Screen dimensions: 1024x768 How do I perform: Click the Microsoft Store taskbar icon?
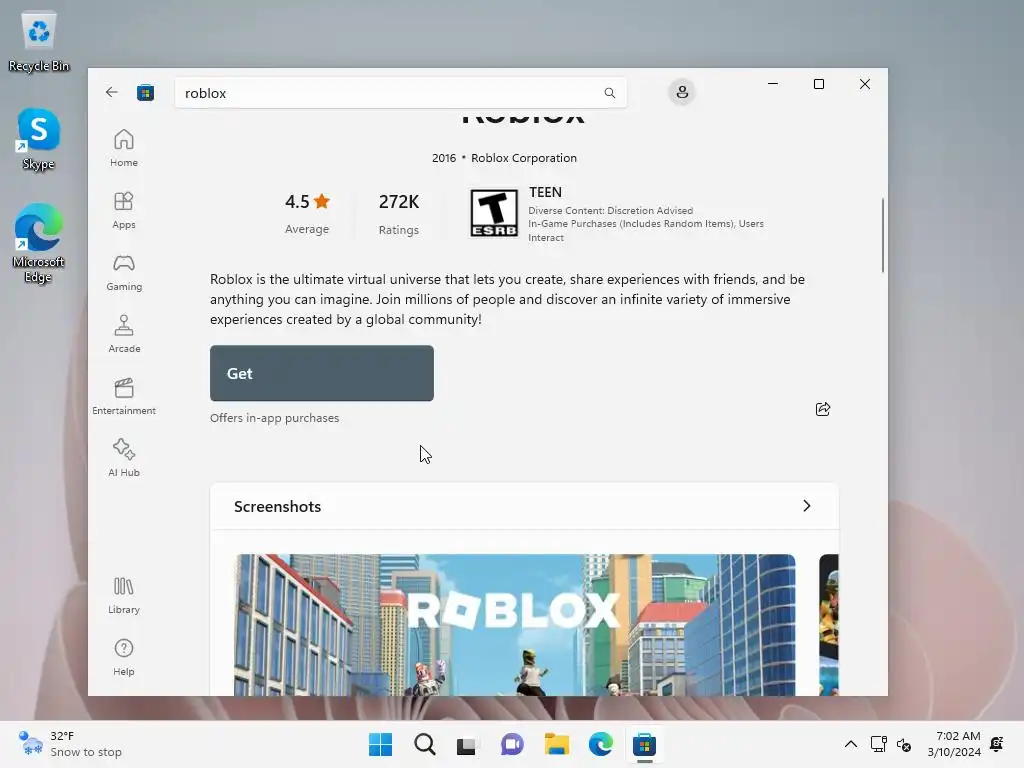[645, 744]
